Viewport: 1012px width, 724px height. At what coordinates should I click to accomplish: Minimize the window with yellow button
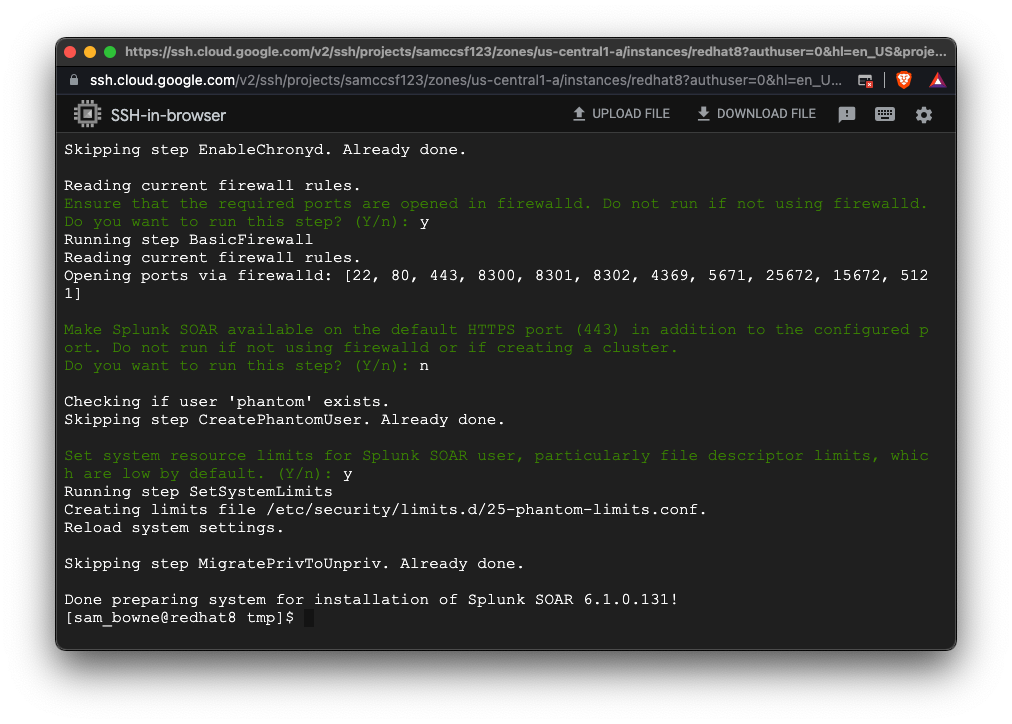pos(90,52)
